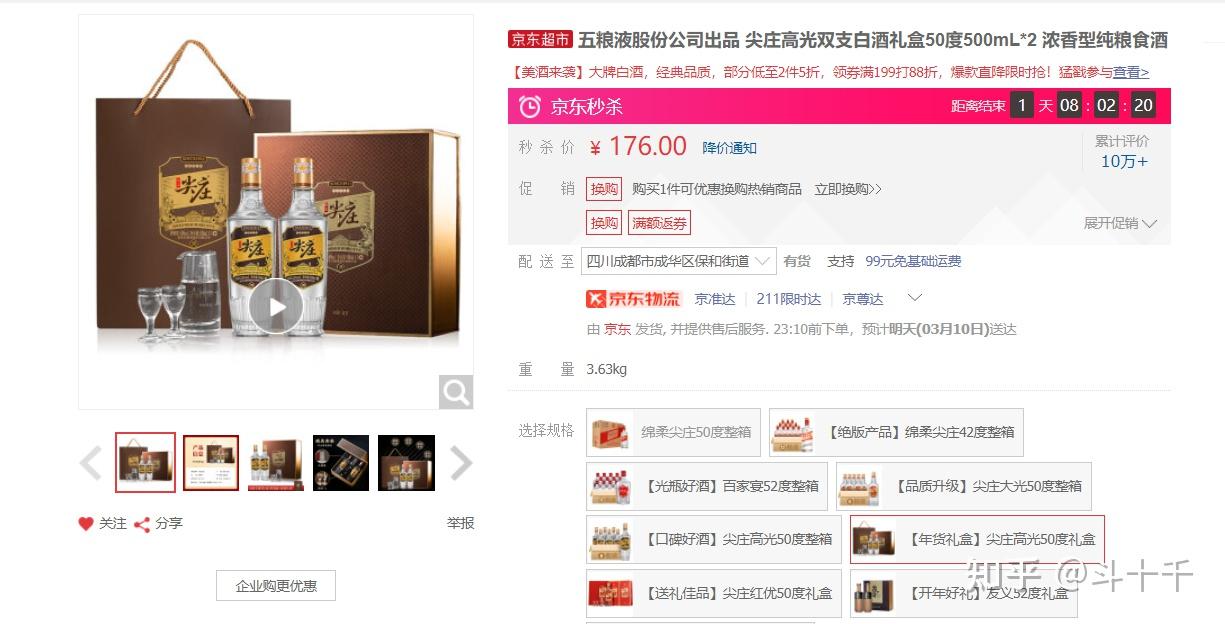Select the second product thumbnail
Viewport: 1225px width, 624px height.
211,463
